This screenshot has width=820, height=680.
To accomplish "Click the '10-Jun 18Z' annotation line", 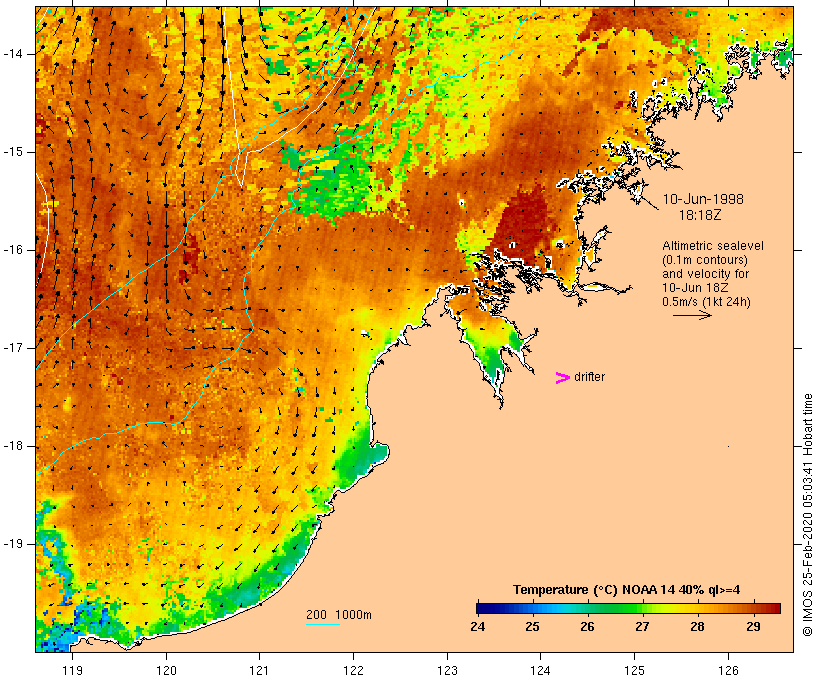I will coord(696,288).
